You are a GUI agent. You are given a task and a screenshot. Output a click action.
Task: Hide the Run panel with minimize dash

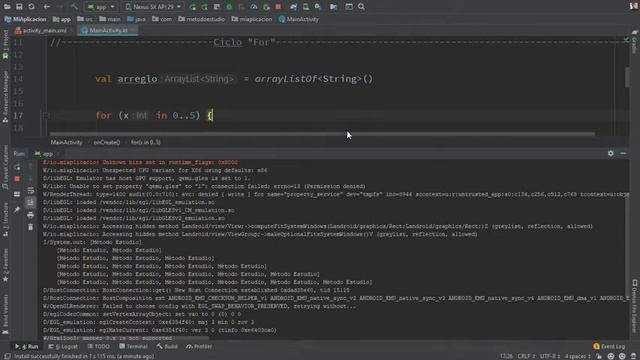coord(623,153)
